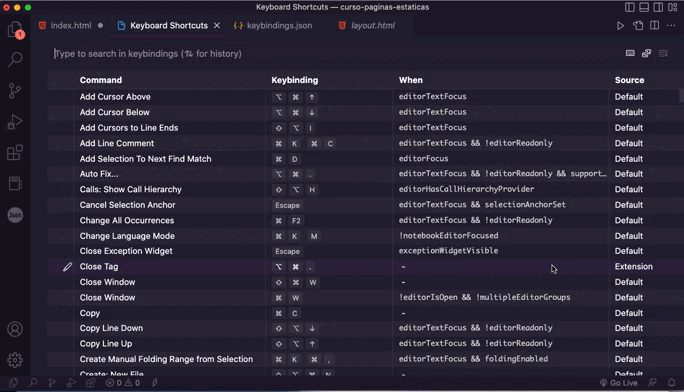The image size is (684, 392).
Task: Switch to the keybindings.json tab
Action: (279, 26)
